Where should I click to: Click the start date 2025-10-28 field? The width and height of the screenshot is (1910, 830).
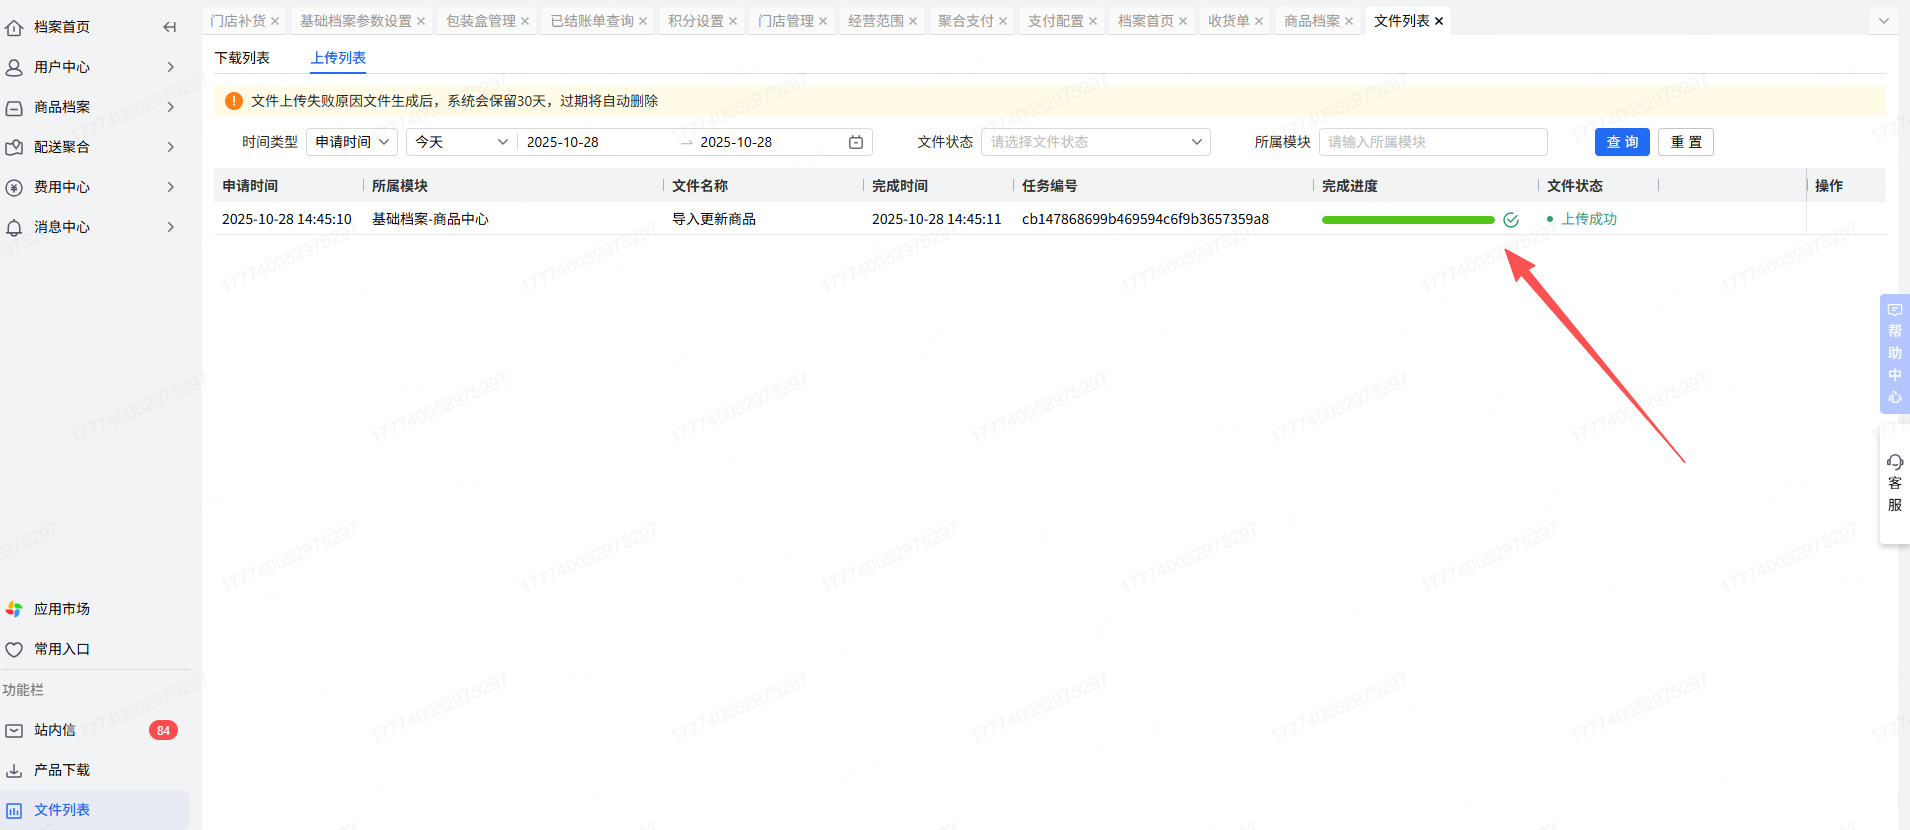click(x=563, y=142)
